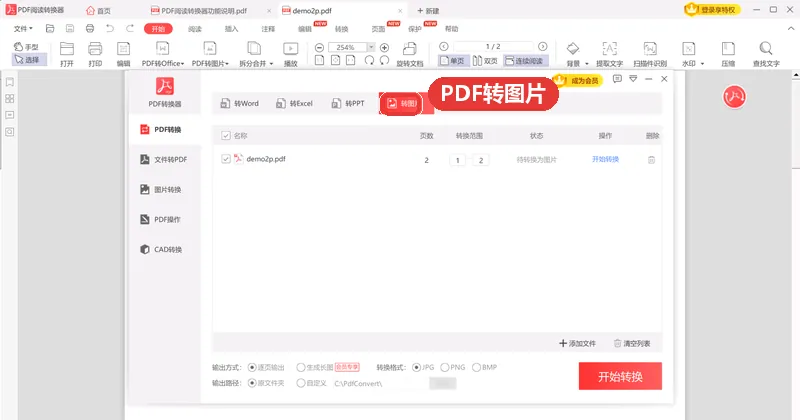The height and width of the screenshot is (420, 800).
Task: Select 原文件夹 output path option
Action: [252, 383]
